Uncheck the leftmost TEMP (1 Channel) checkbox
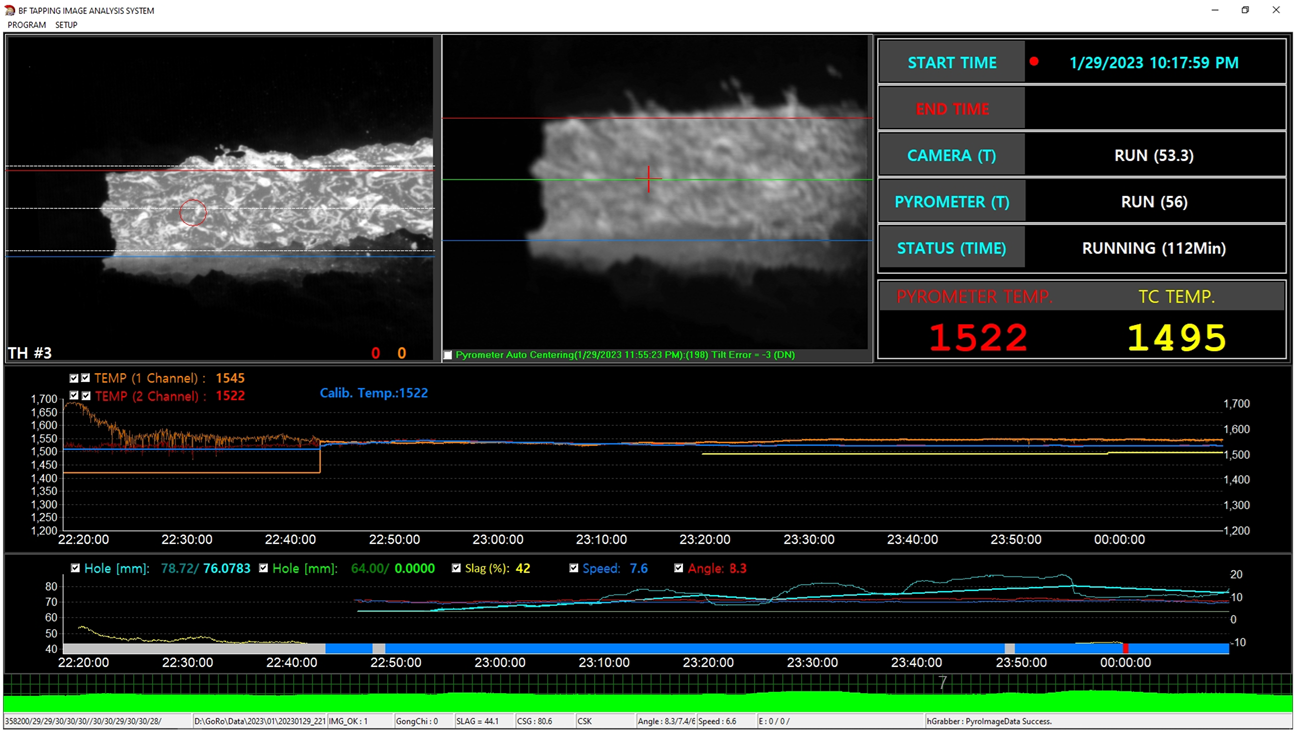 click(x=74, y=379)
